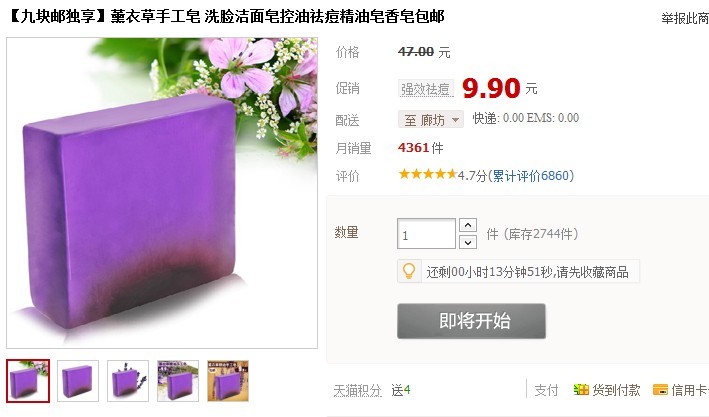Click the 货到付款 payment option text

click(616, 390)
